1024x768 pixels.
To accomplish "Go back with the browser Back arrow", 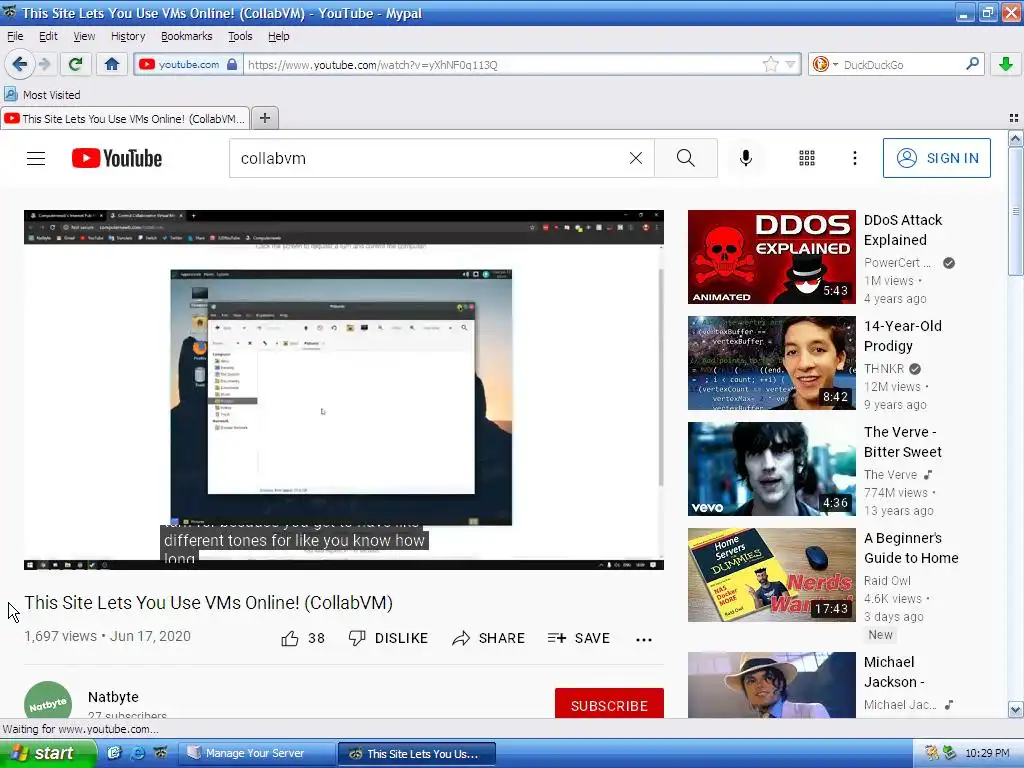I will coord(19,64).
